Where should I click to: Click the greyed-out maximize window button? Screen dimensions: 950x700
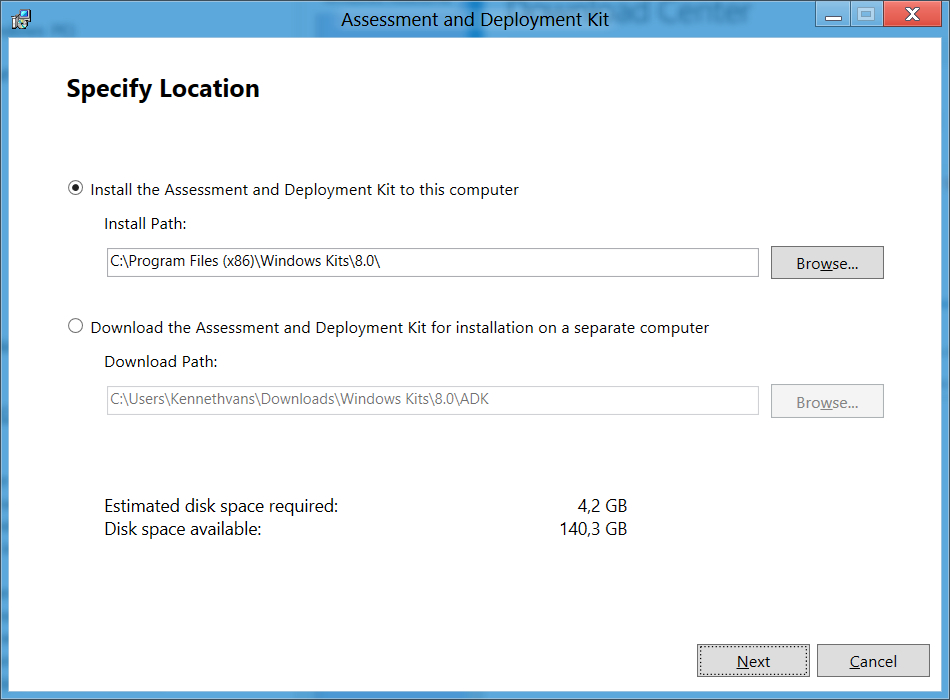[x=867, y=14]
